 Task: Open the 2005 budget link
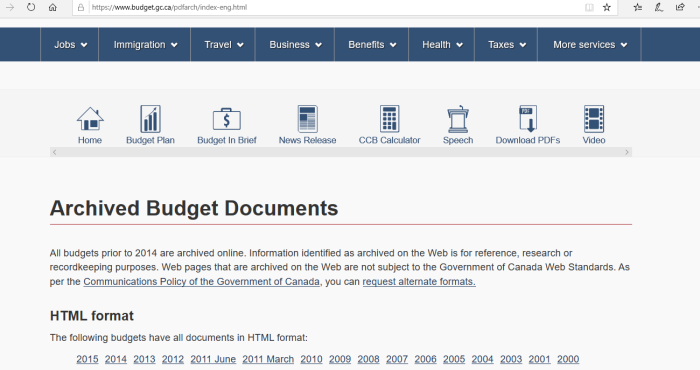(x=454, y=359)
